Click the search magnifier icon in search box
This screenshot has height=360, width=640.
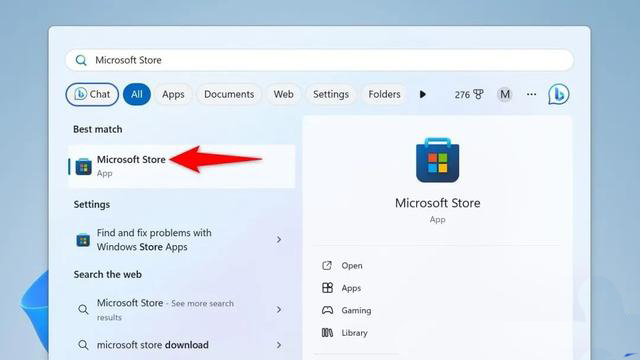click(x=81, y=60)
